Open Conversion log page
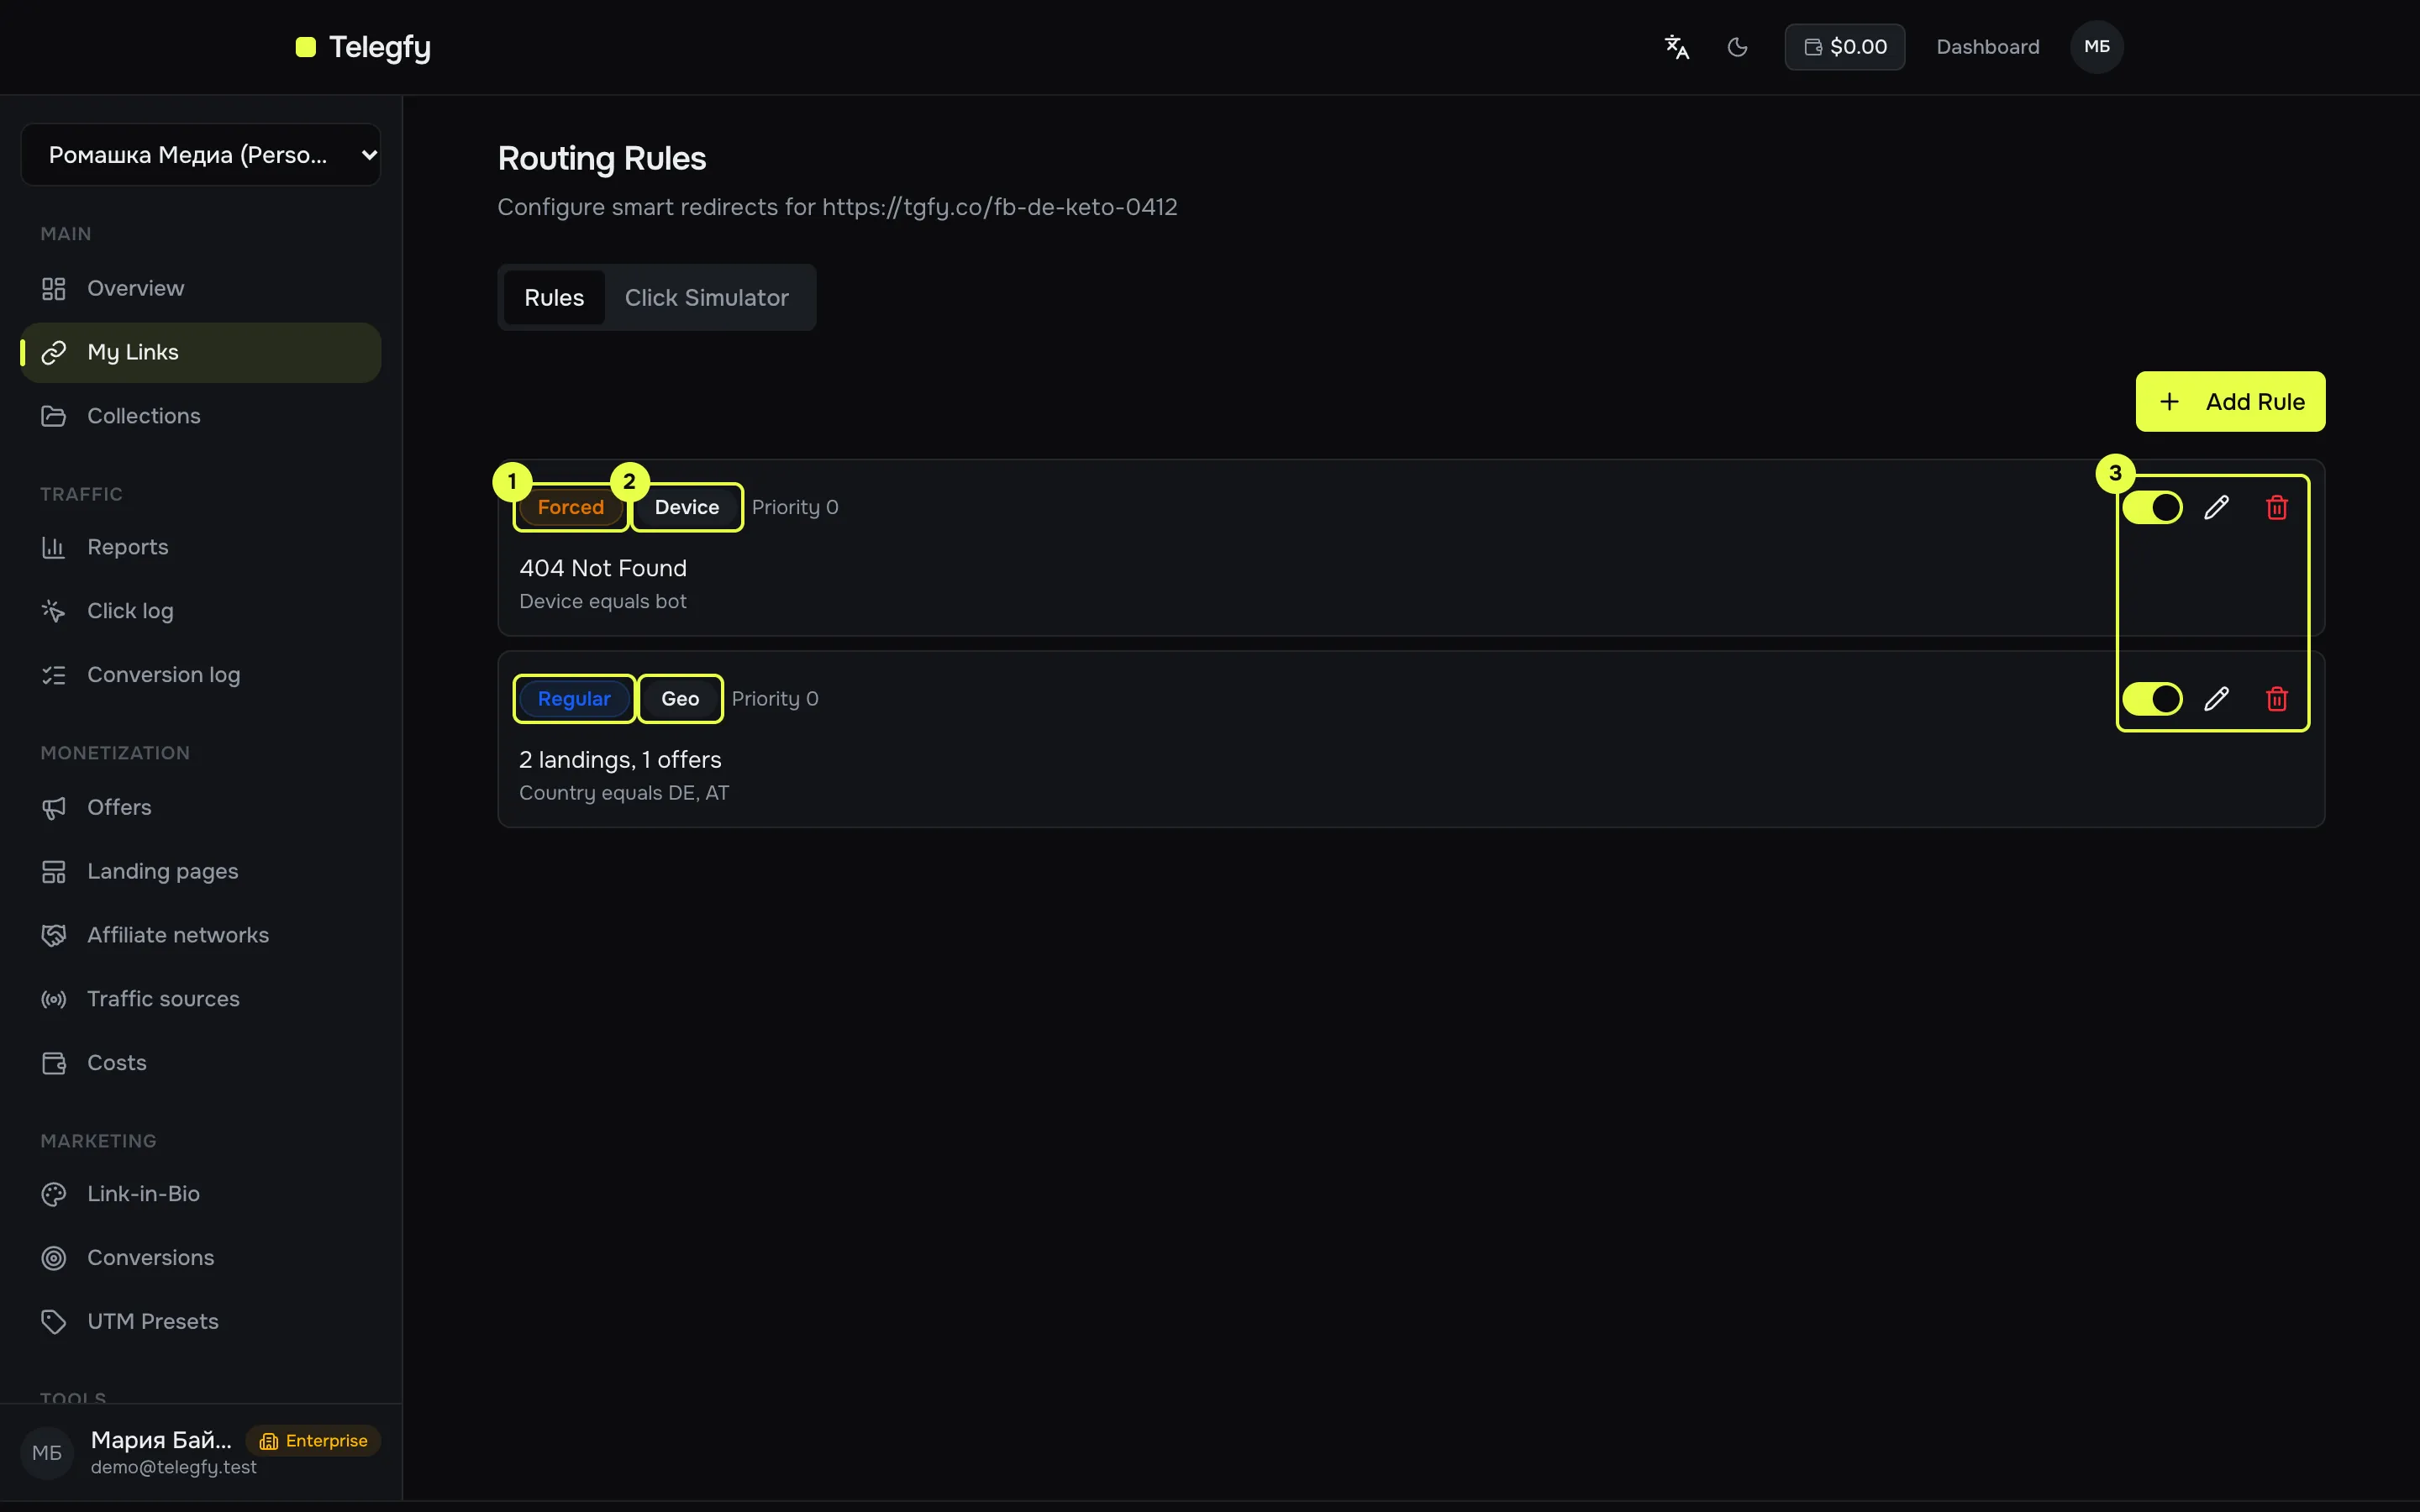Viewport: 2420px width, 1512px height. (201, 675)
